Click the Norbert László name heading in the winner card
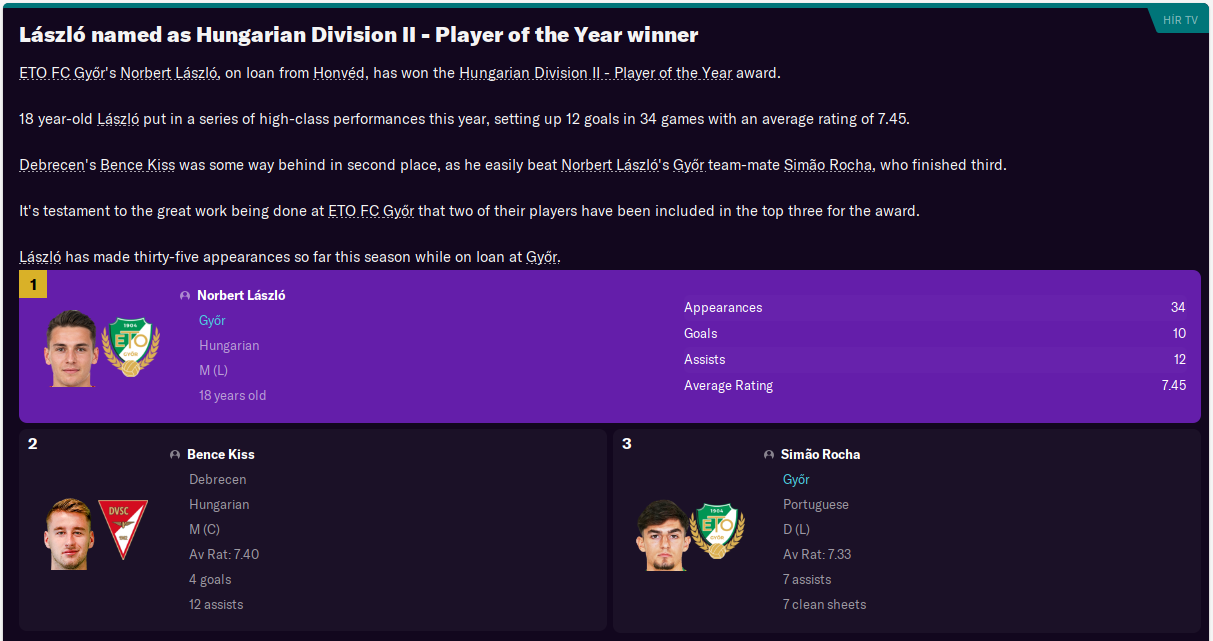This screenshot has height=641, width=1213. point(241,296)
